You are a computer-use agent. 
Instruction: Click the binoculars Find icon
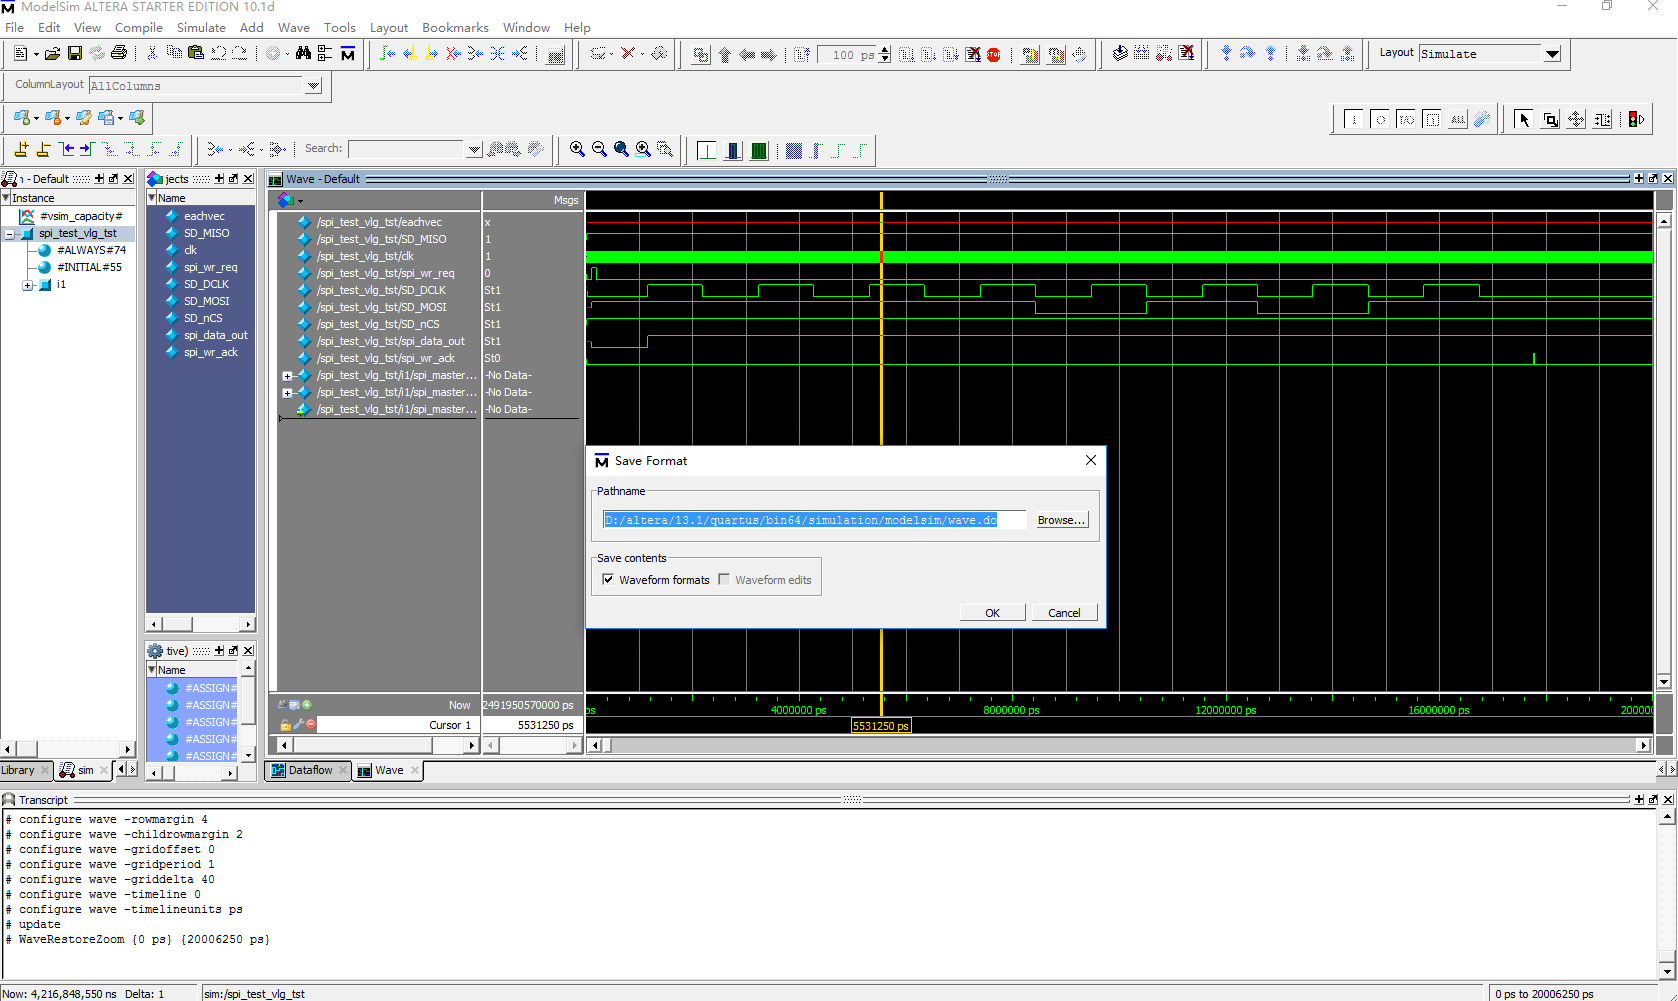pos(303,53)
